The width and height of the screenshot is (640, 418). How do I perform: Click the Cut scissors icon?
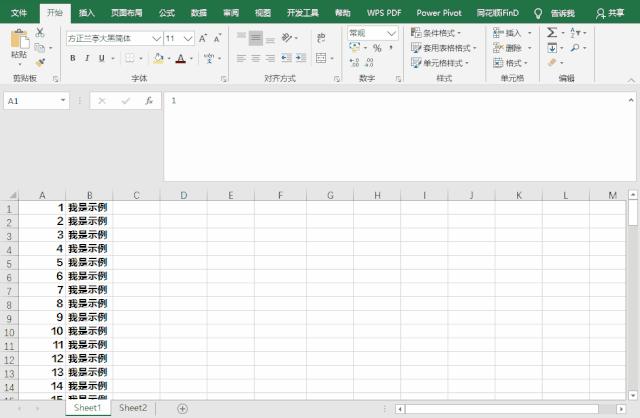coord(40,33)
